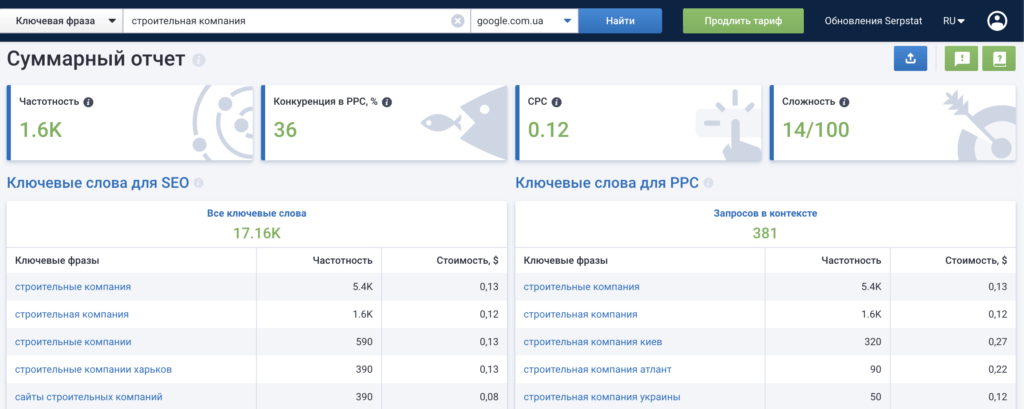
Task: Click the Сложность value 14/100
Action: [816, 130]
